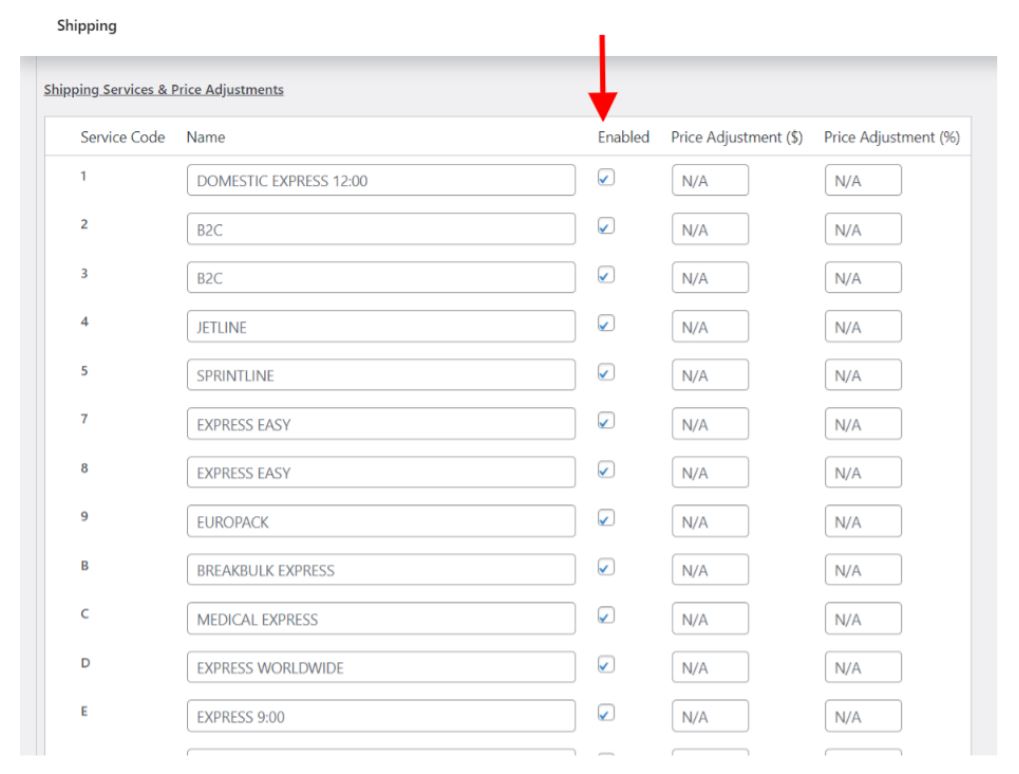Click service code D label
Screen dimensions: 1019x774
pos(85,663)
